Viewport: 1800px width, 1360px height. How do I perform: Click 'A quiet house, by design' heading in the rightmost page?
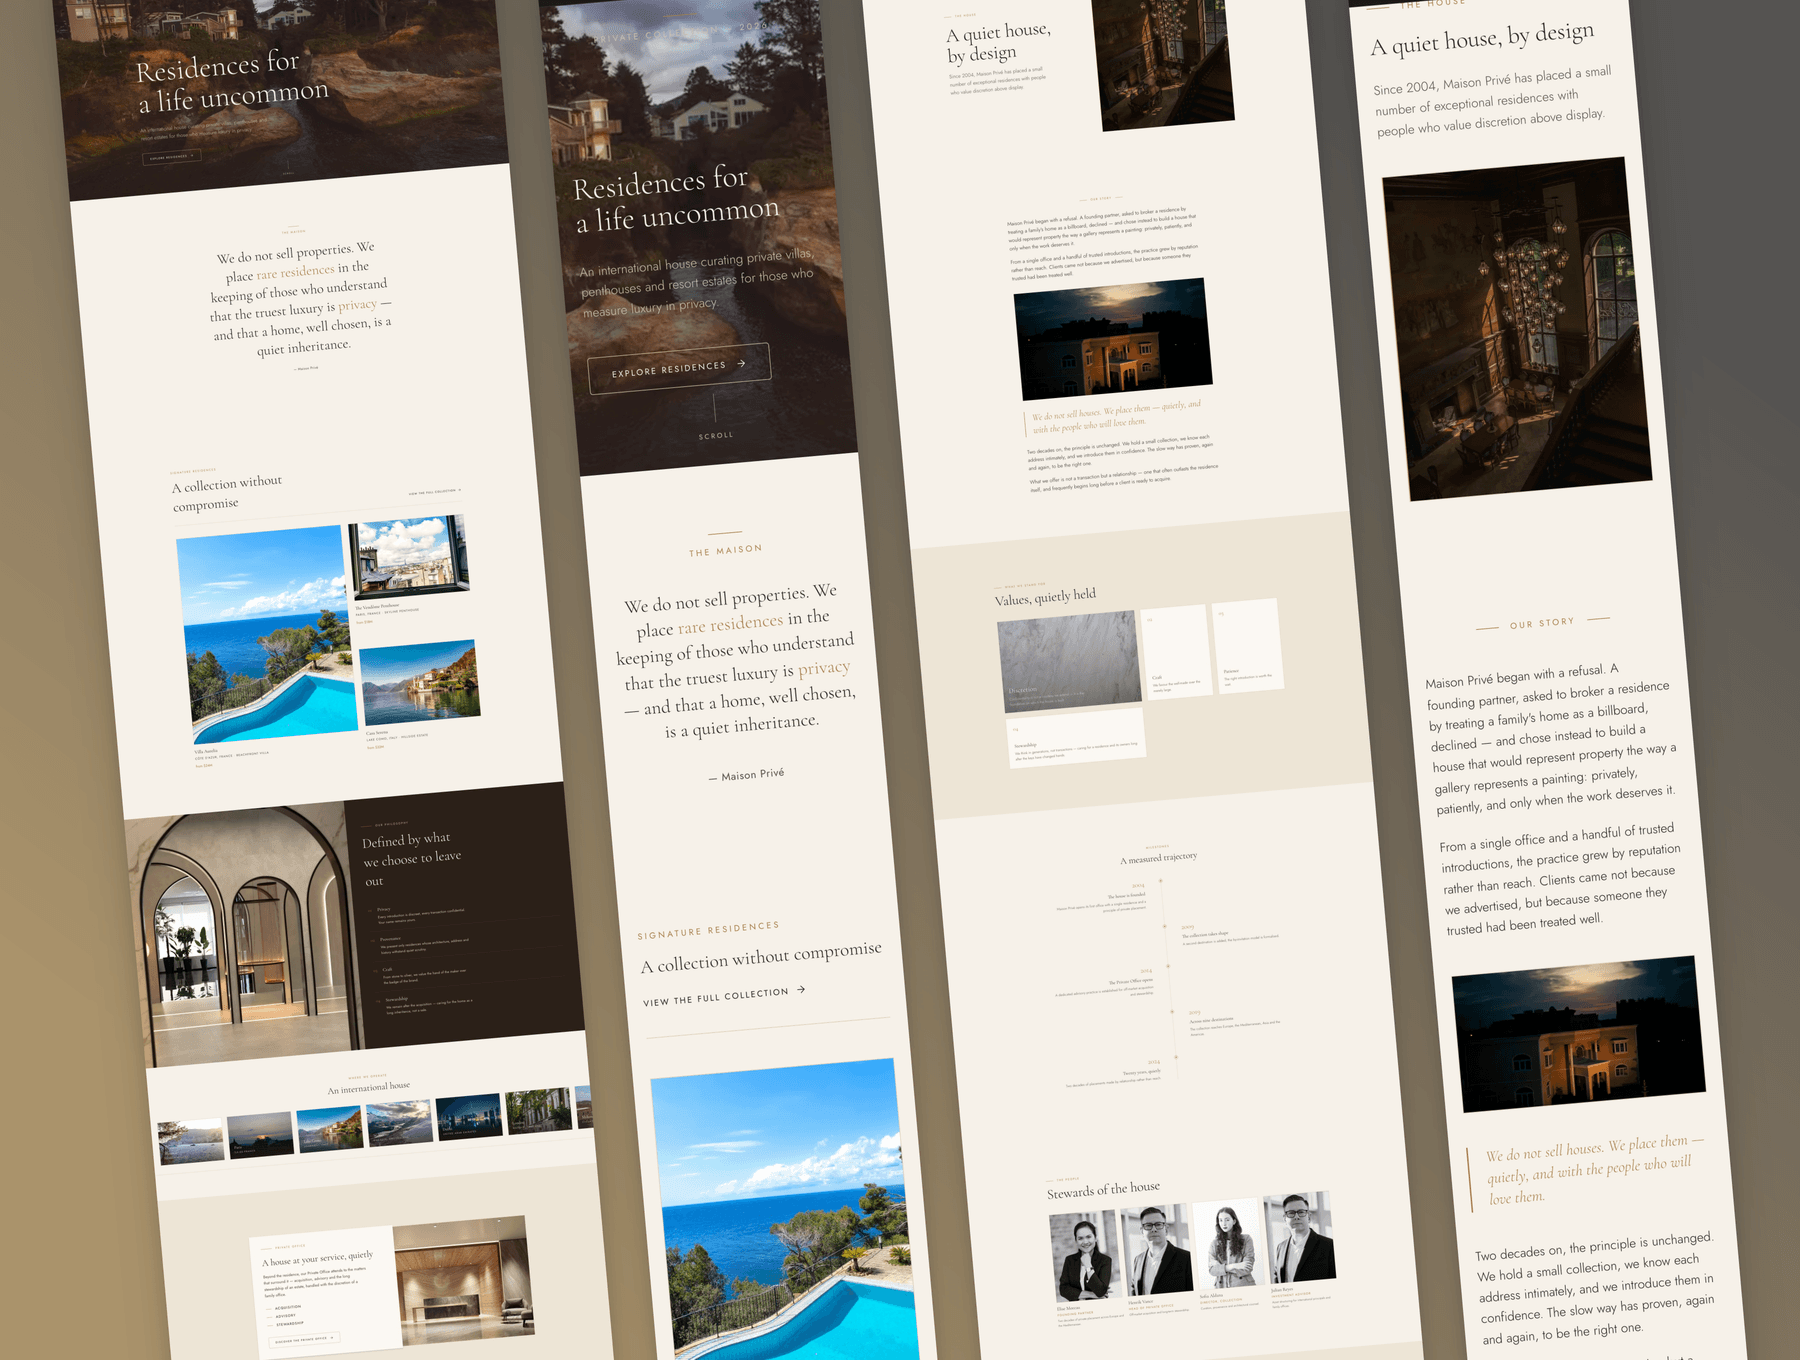(x=1482, y=39)
